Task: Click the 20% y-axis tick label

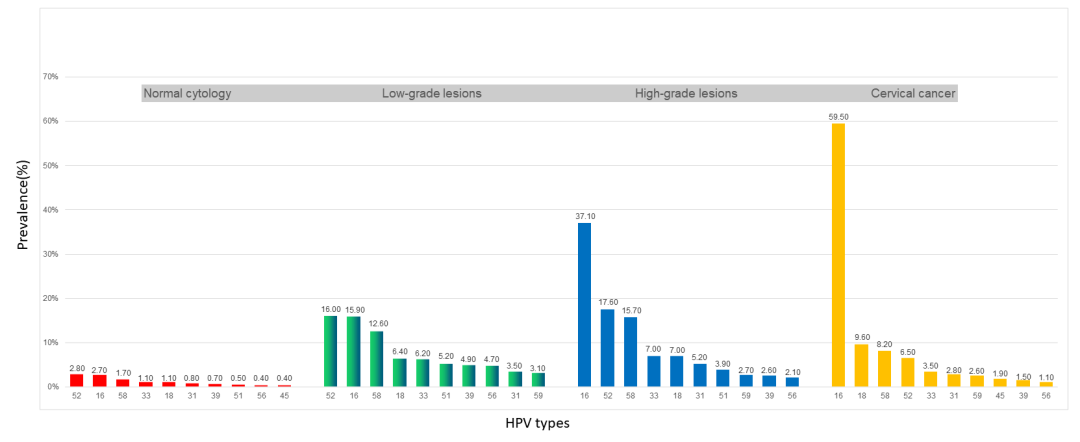Action: click(x=50, y=298)
